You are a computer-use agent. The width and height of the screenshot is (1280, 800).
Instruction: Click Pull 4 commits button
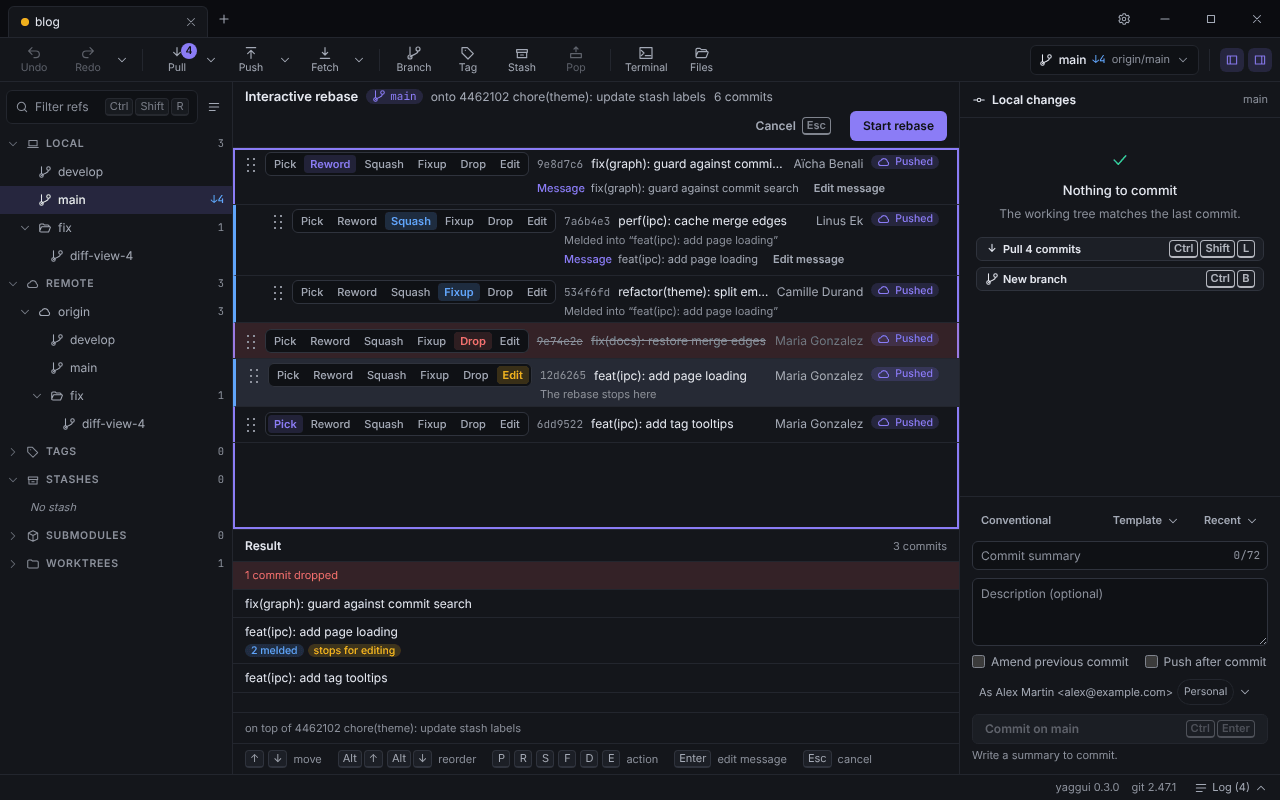tap(1120, 249)
